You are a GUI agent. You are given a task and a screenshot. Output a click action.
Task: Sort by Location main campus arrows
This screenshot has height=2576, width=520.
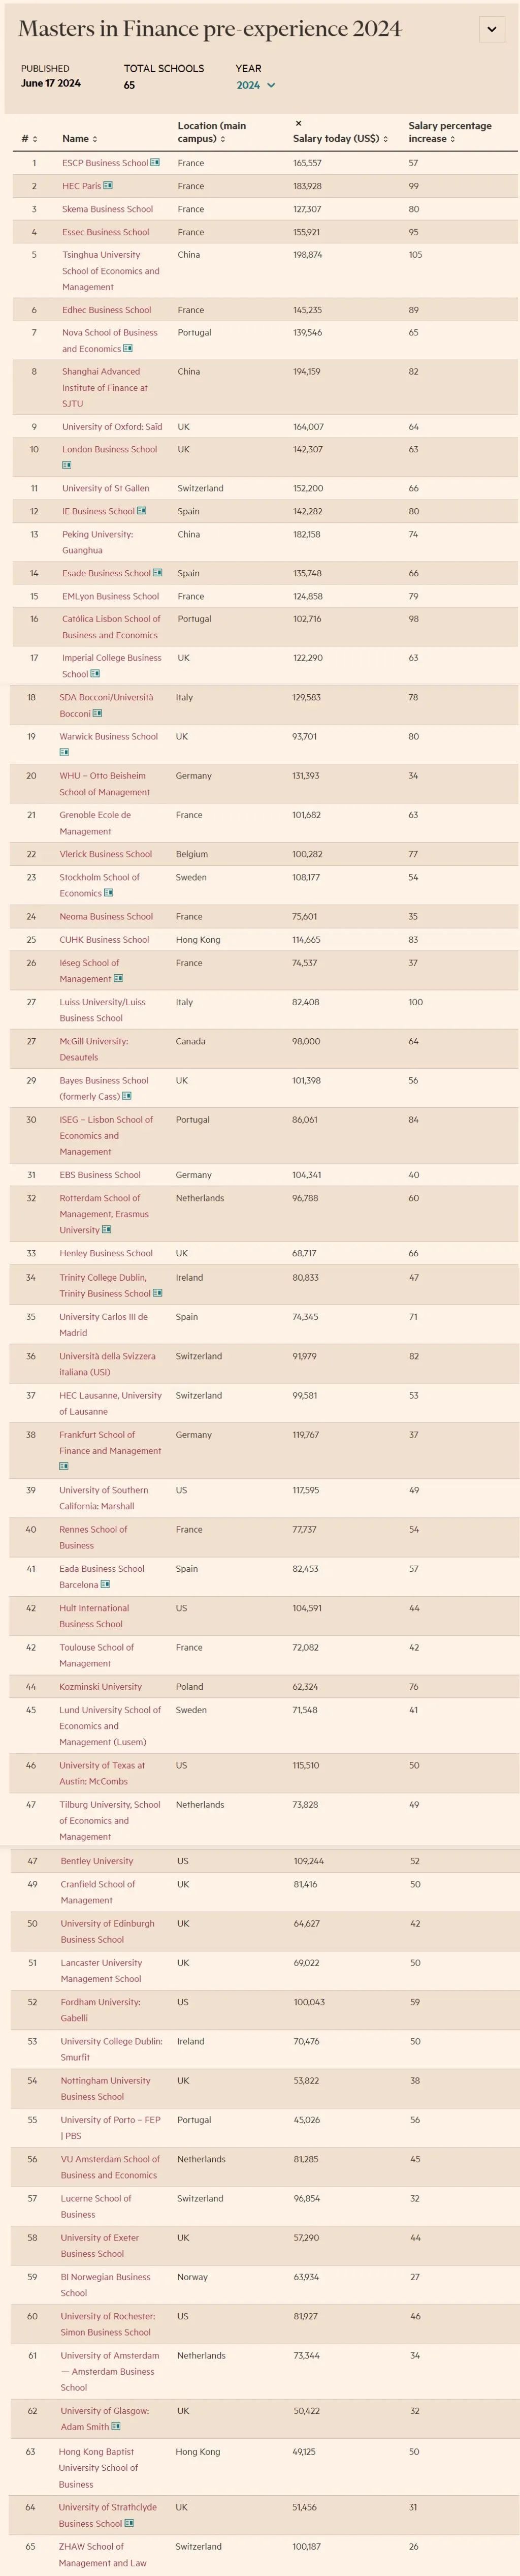click(x=222, y=139)
